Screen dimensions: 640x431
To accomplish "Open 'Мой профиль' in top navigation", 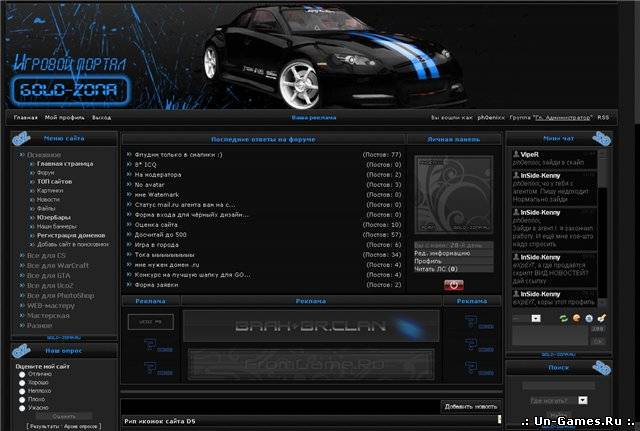I will point(64,117).
